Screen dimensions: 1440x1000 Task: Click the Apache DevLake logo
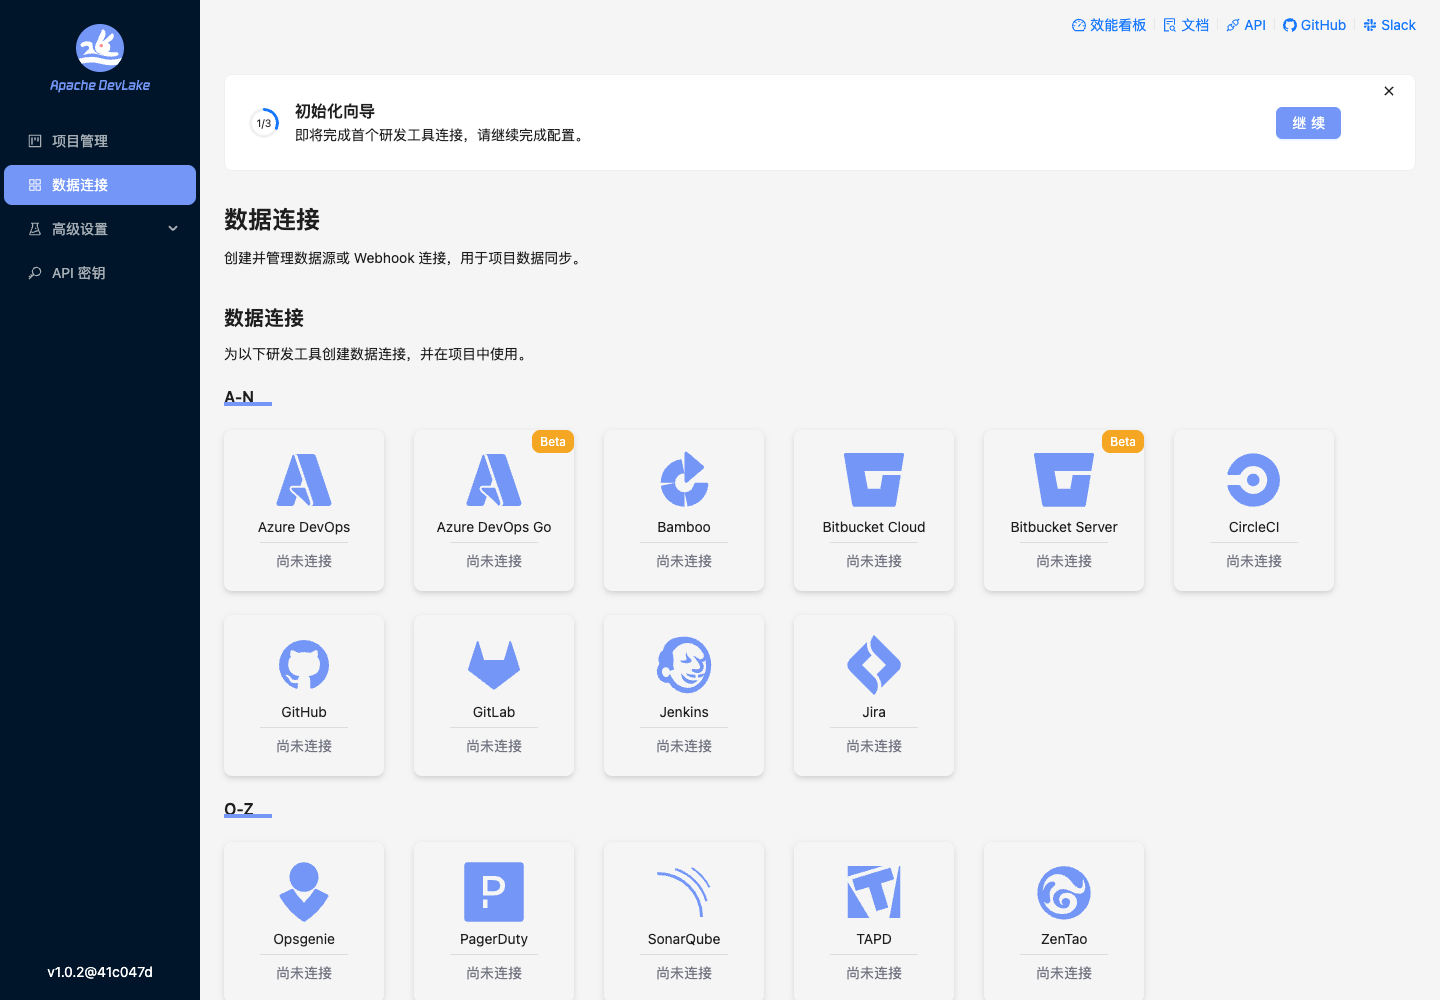coord(100,59)
